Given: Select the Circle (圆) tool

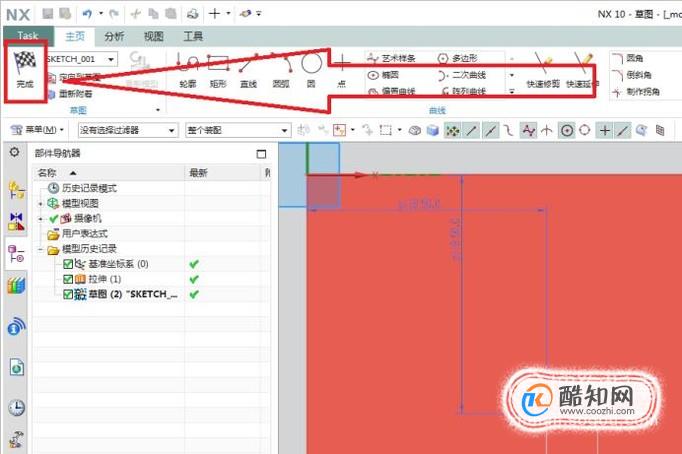Looking at the screenshot, I should tap(311, 70).
